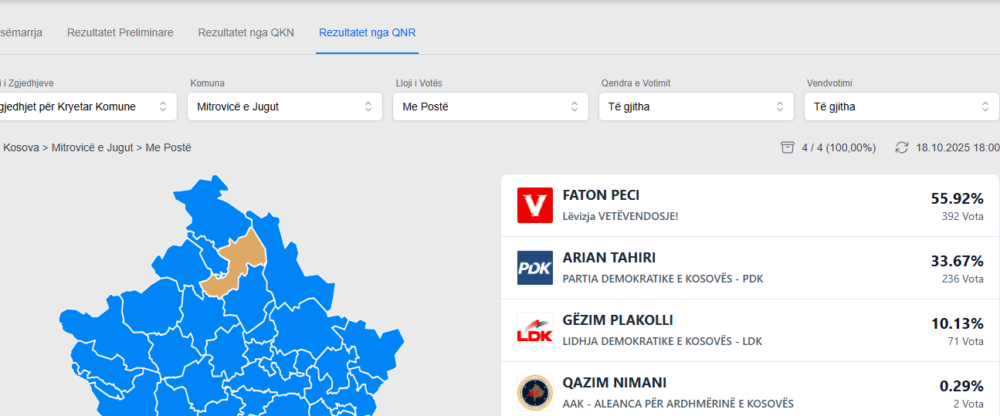Open the Komuna dropdown

click(285, 106)
